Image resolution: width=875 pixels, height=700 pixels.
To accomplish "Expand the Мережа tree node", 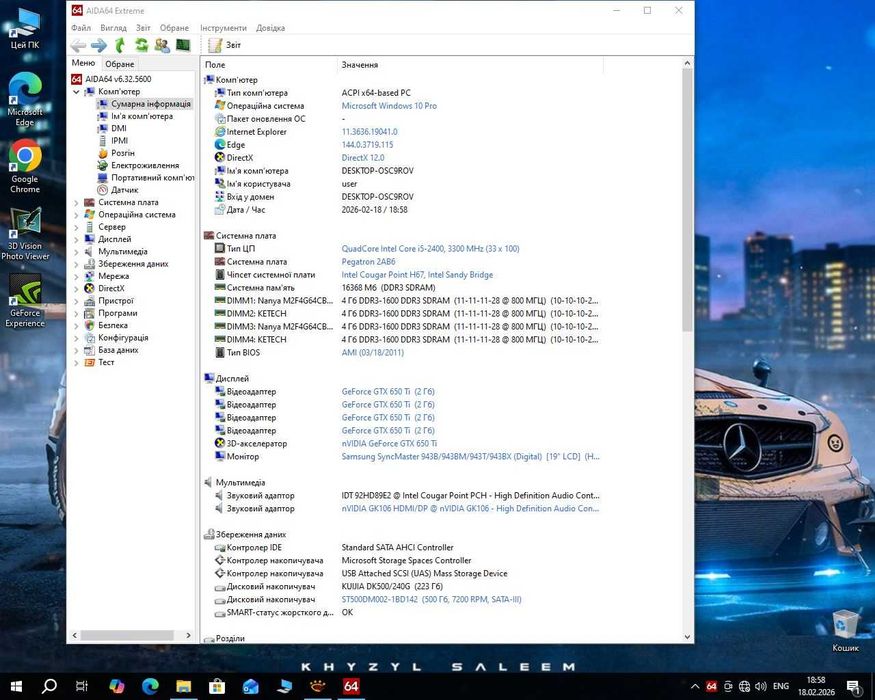I will pyautogui.click(x=76, y=276).
